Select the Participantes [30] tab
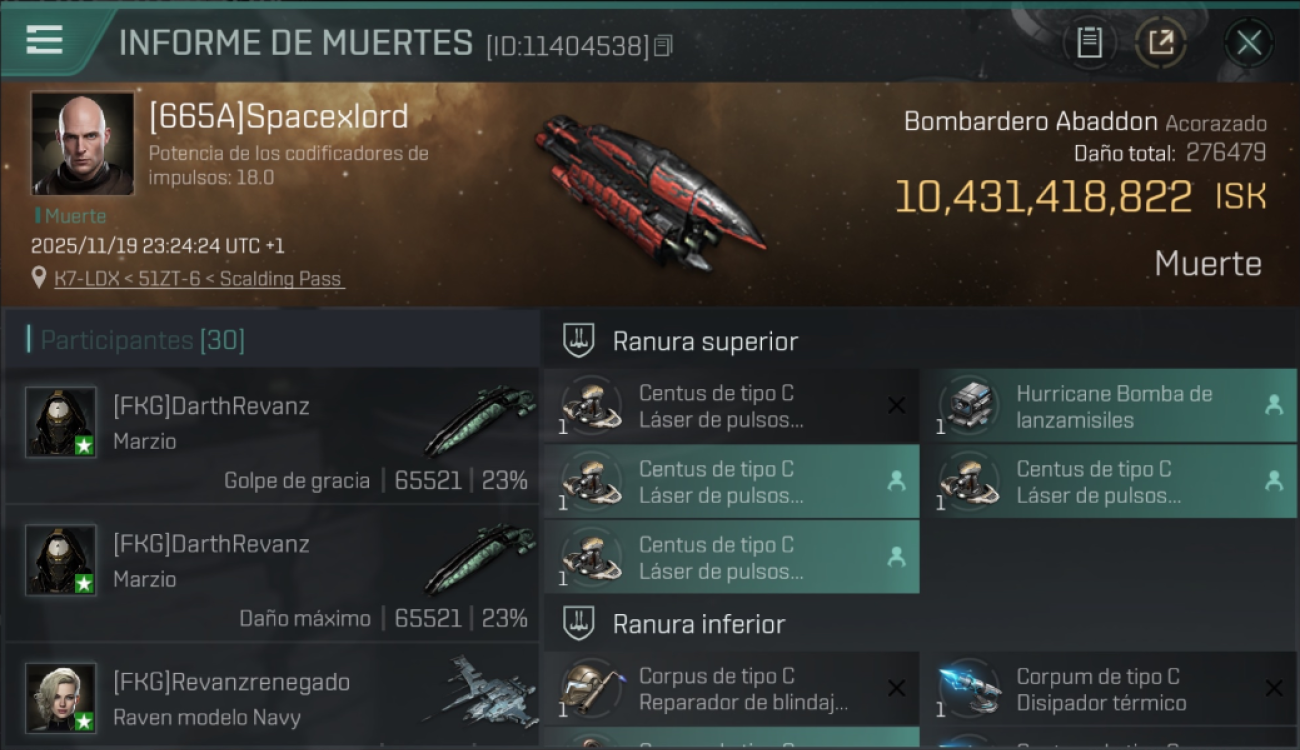The image size is (1300, 750). (142, 340)
